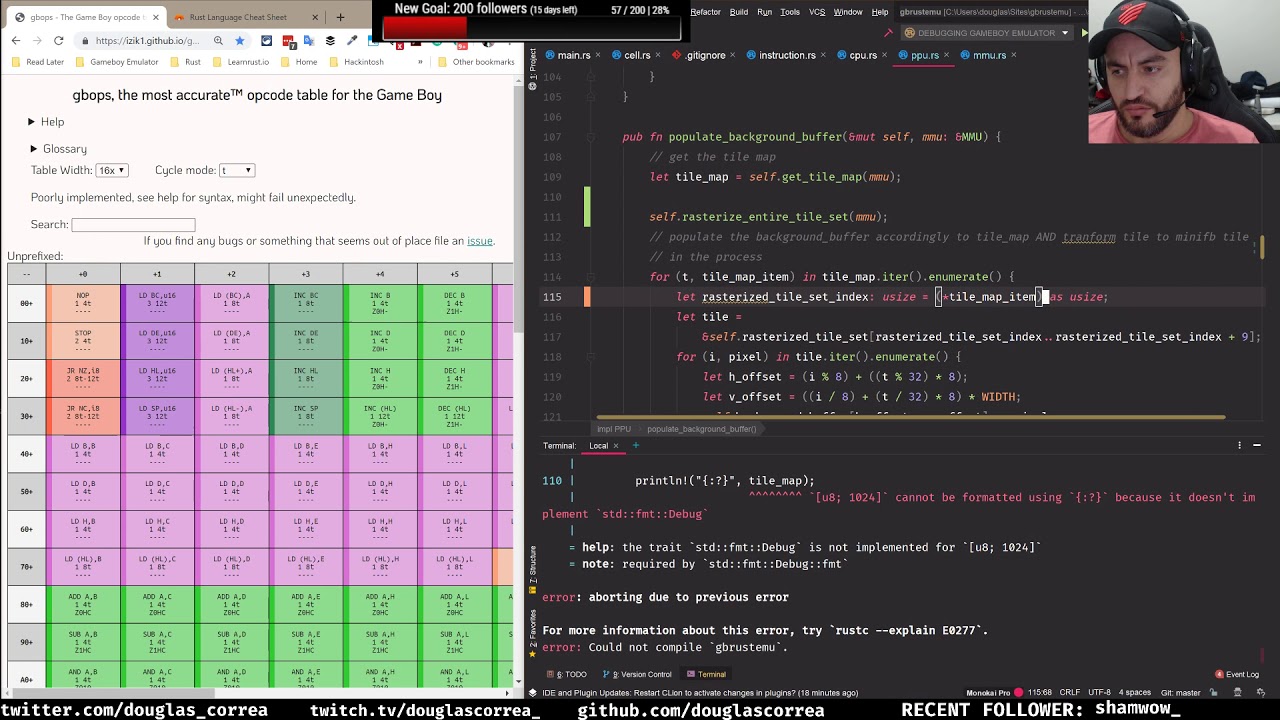Click the STOP opcode cell
This screenshot has width=1280, height=720.
pyautogui.click(x=83, y=341)
